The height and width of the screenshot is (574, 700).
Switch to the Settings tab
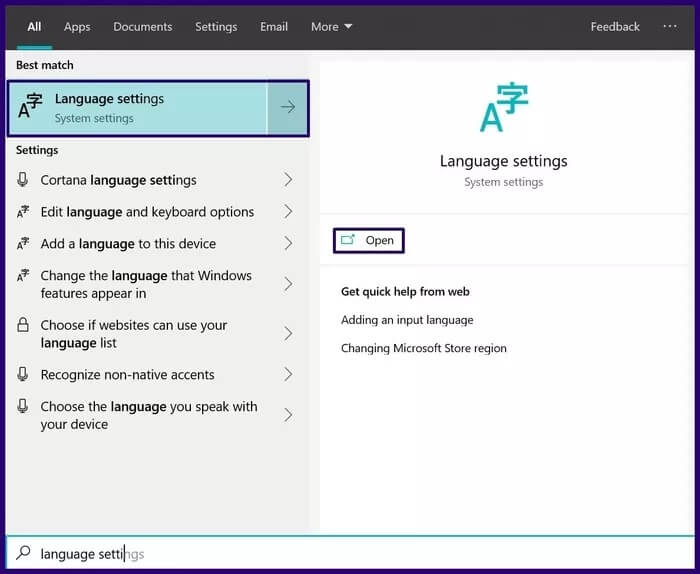pos(216,27)
